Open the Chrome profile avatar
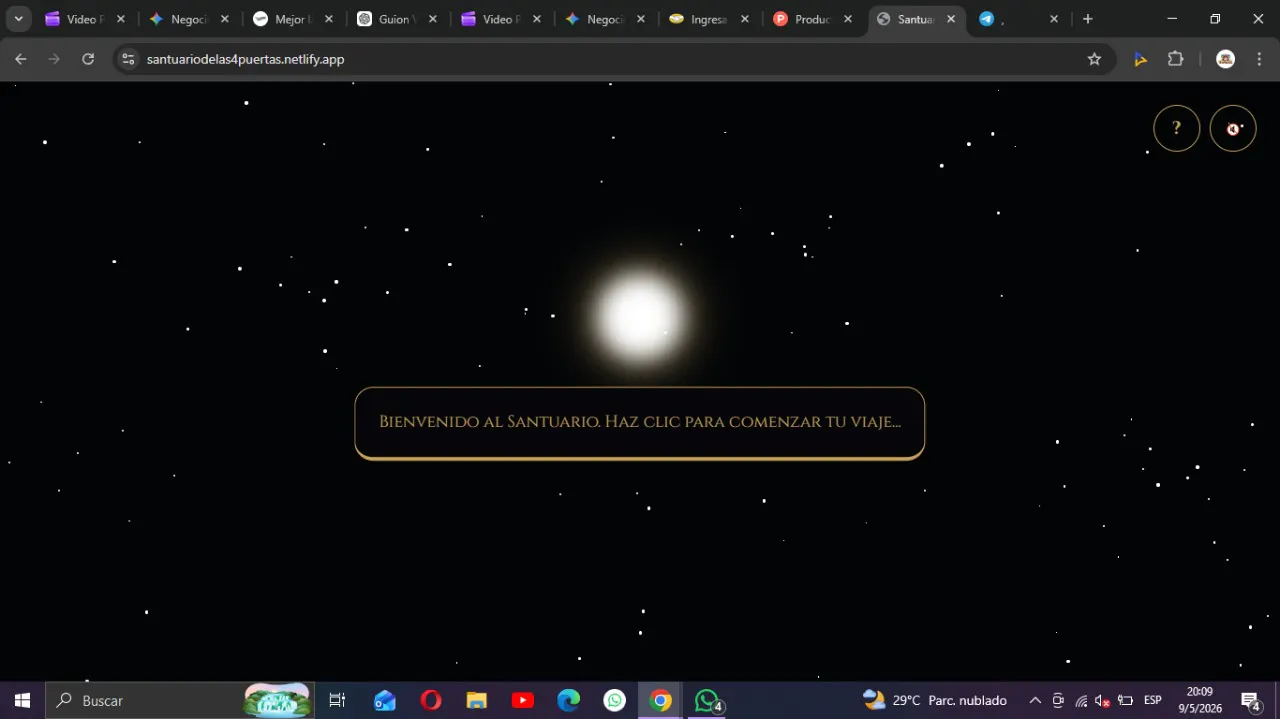The height and width of the screenshot is (719, 1280). coord(1225,59)
